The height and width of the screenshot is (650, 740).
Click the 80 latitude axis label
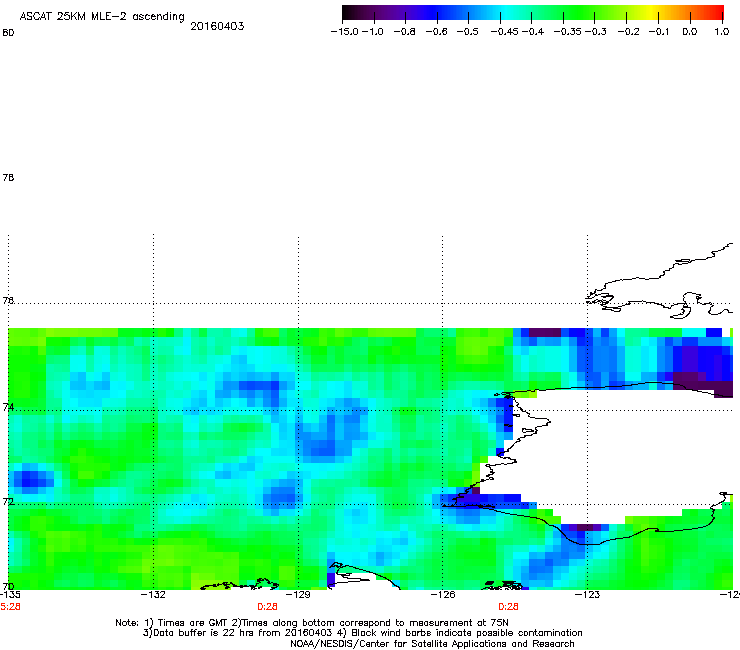8,33
